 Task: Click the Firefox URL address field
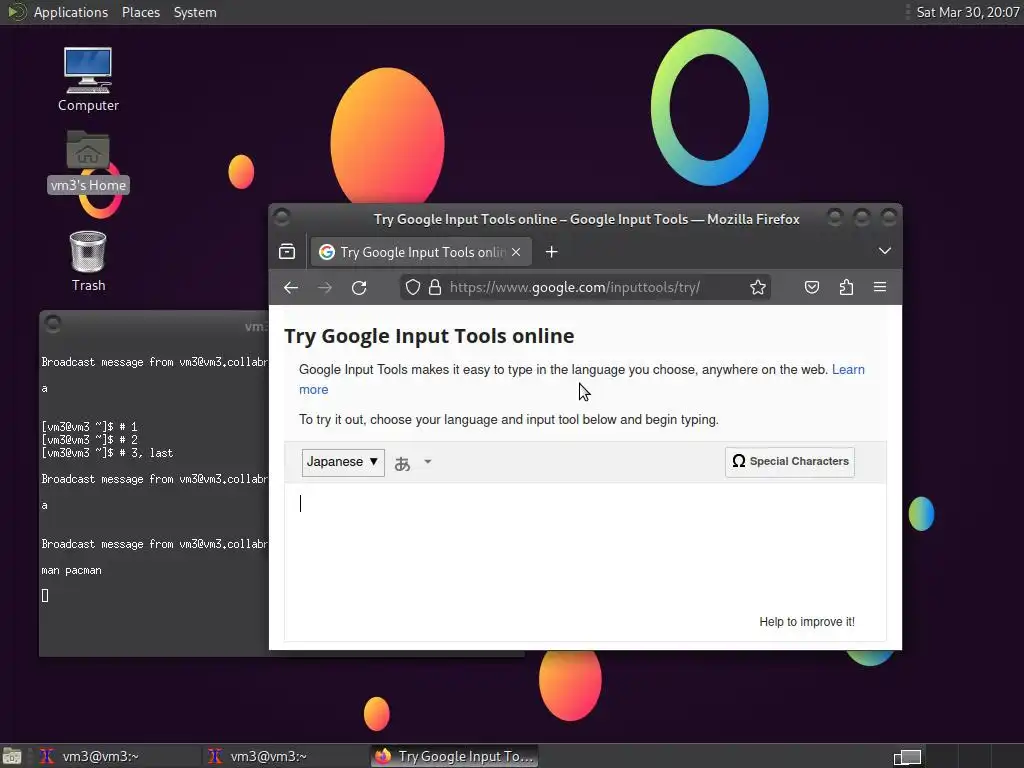[x=586, y=287]
